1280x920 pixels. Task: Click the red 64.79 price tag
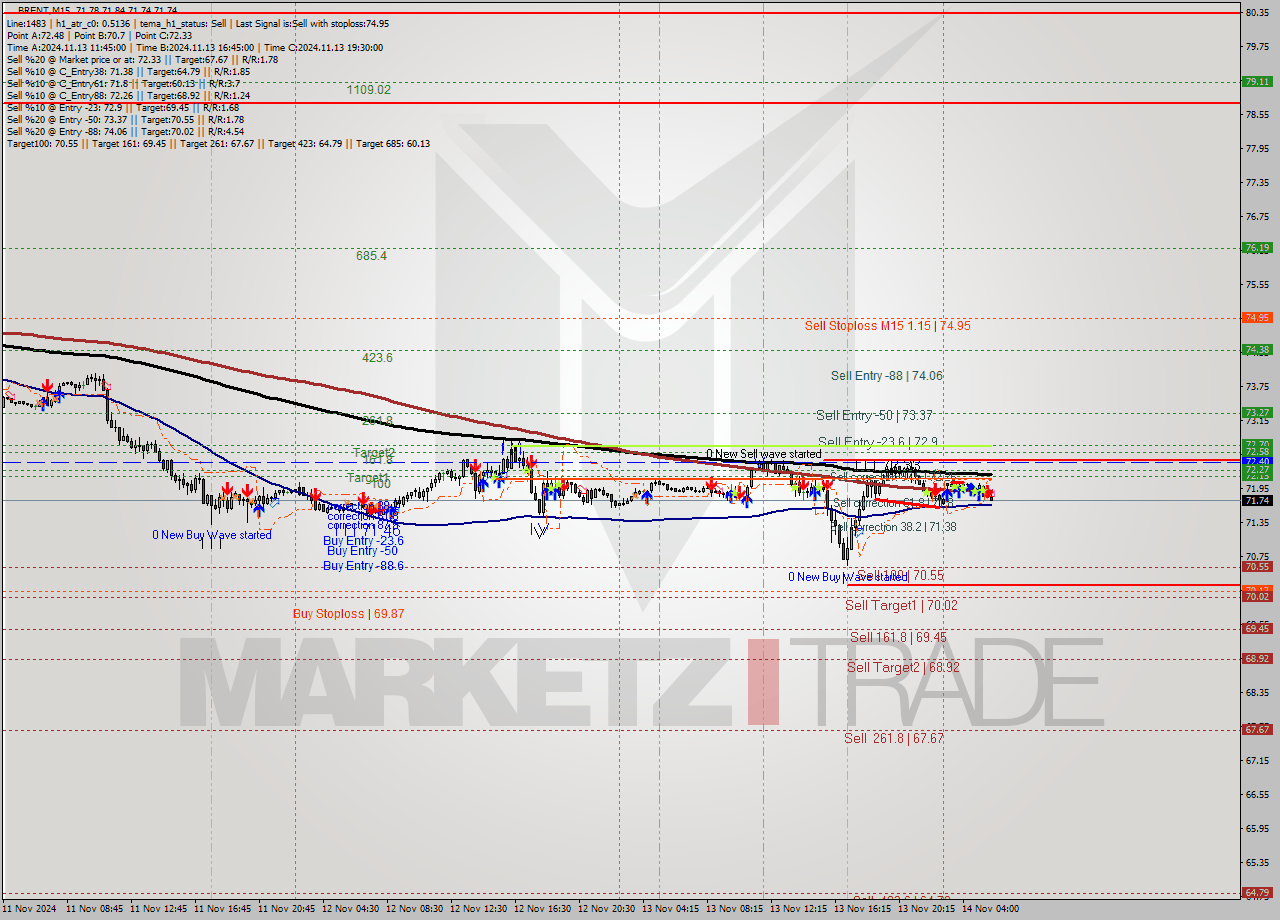pos(1256,893)
